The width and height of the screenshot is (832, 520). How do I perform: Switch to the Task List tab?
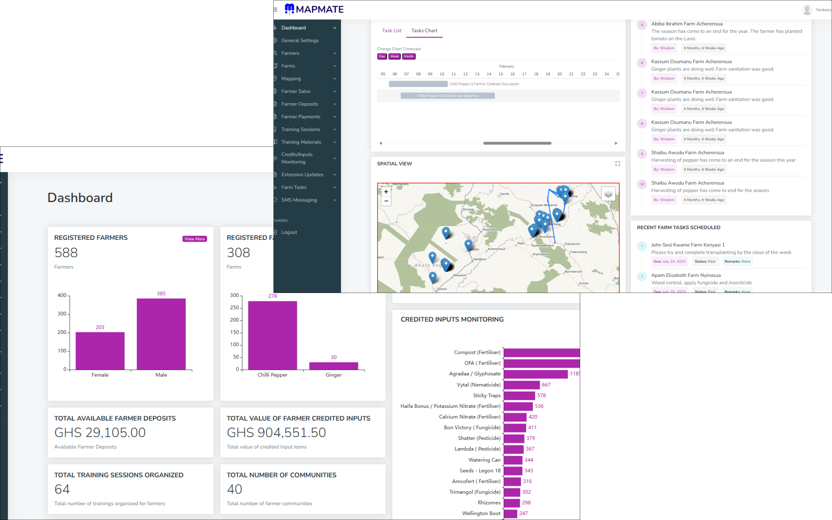391,31
